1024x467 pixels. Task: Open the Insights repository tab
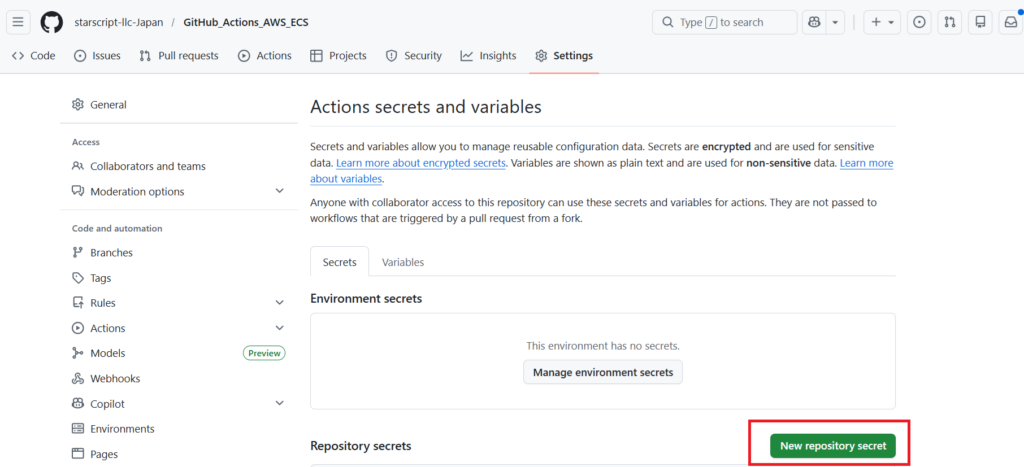pyautogui.click(x=488, y=56)
